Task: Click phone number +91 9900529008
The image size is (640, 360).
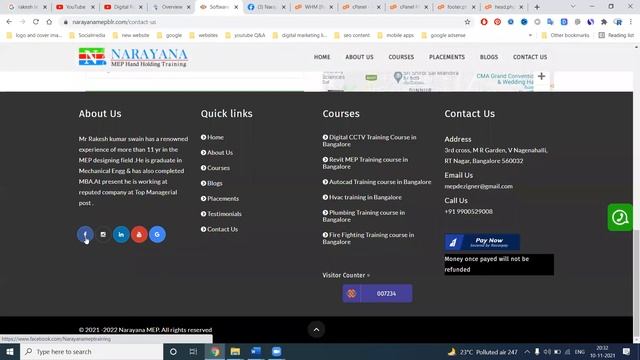Action: click(469, 211)
